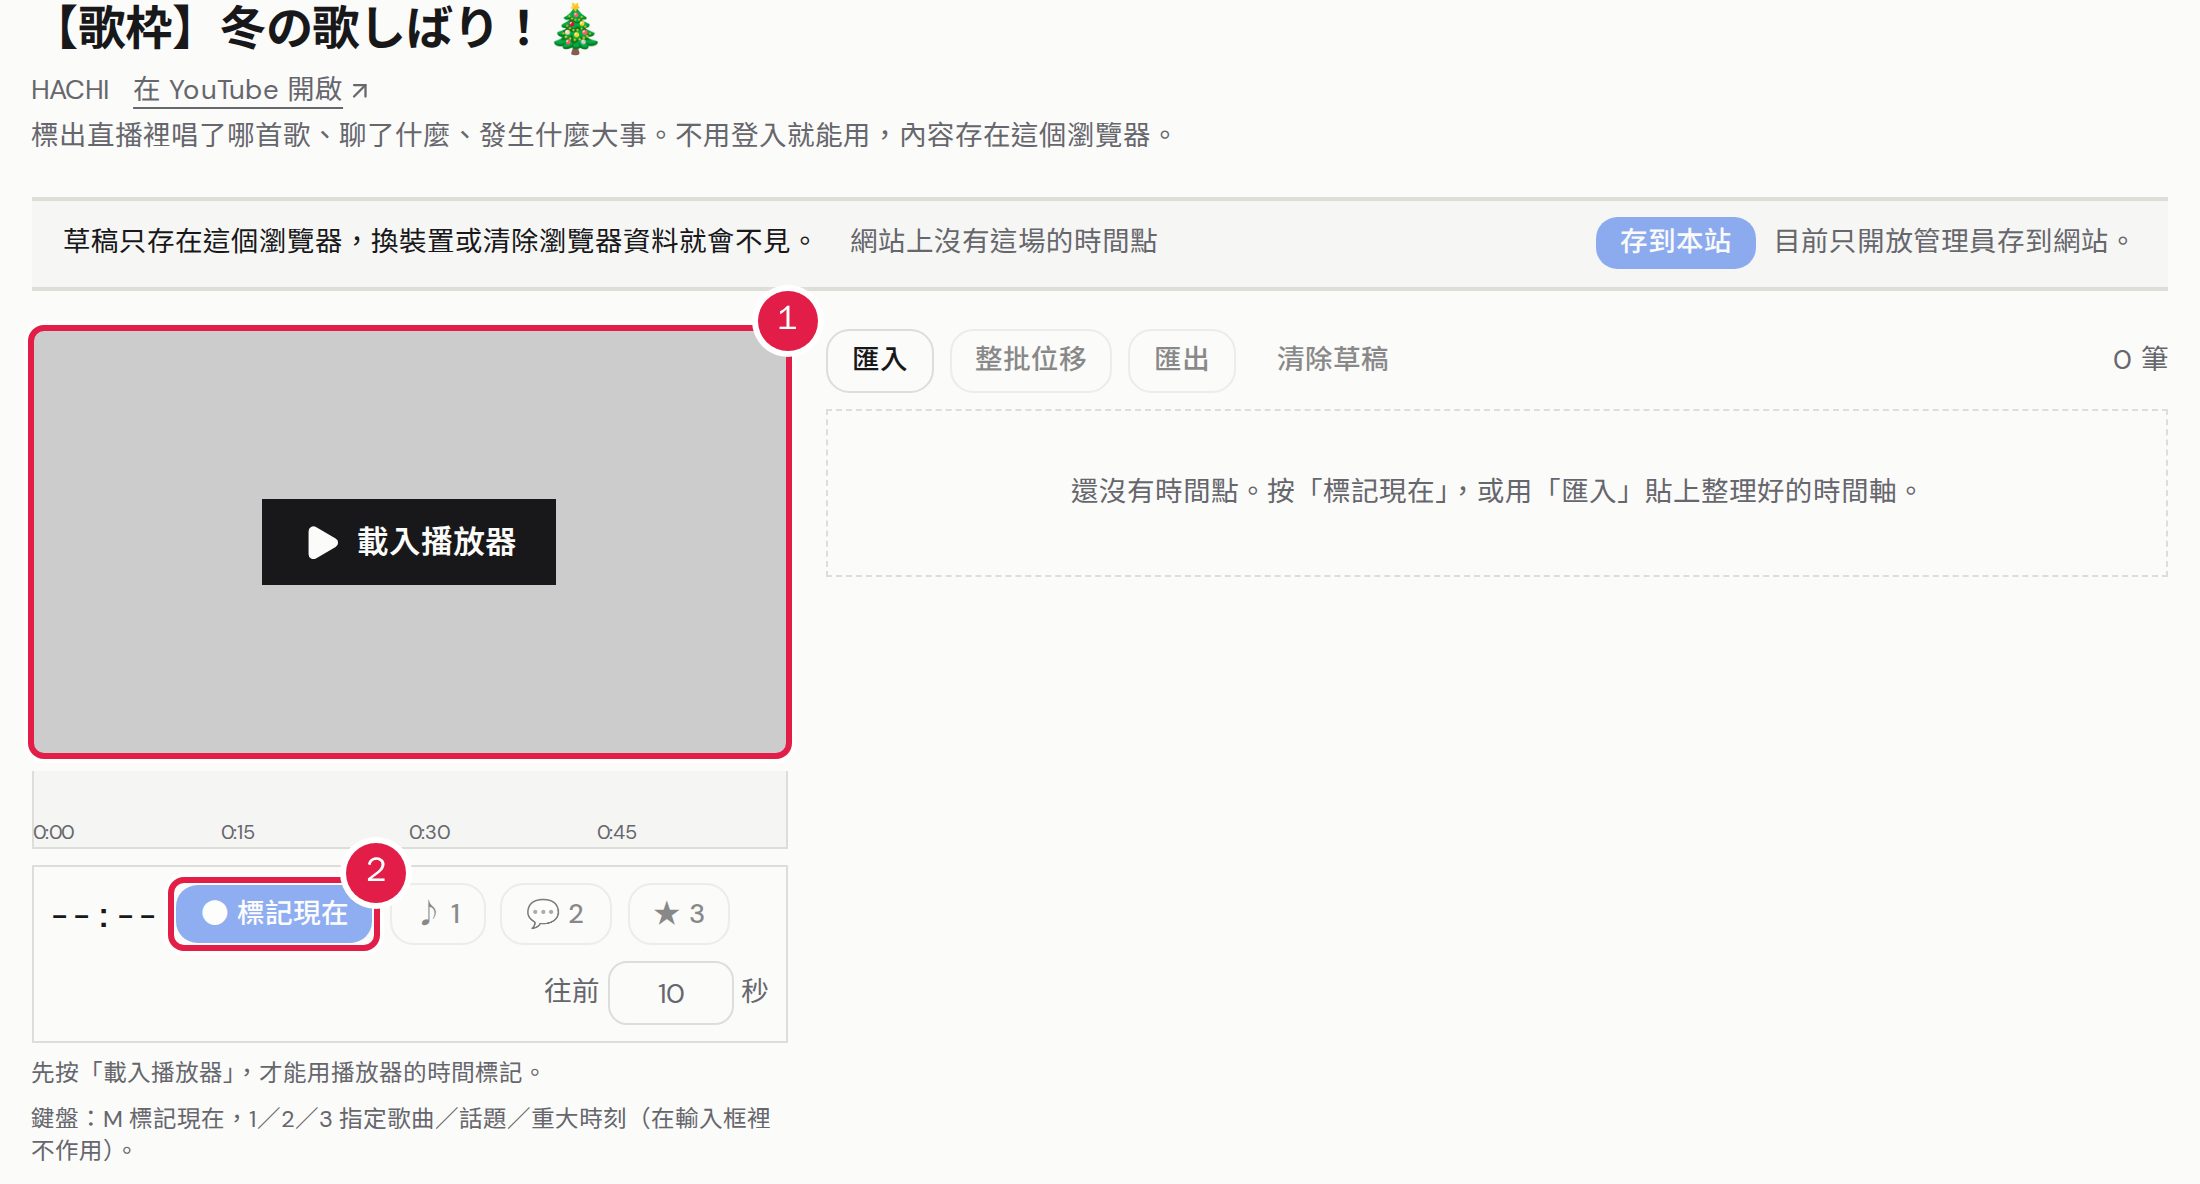
Task: Open the 匯入 import tab
Action: point(880,360)
